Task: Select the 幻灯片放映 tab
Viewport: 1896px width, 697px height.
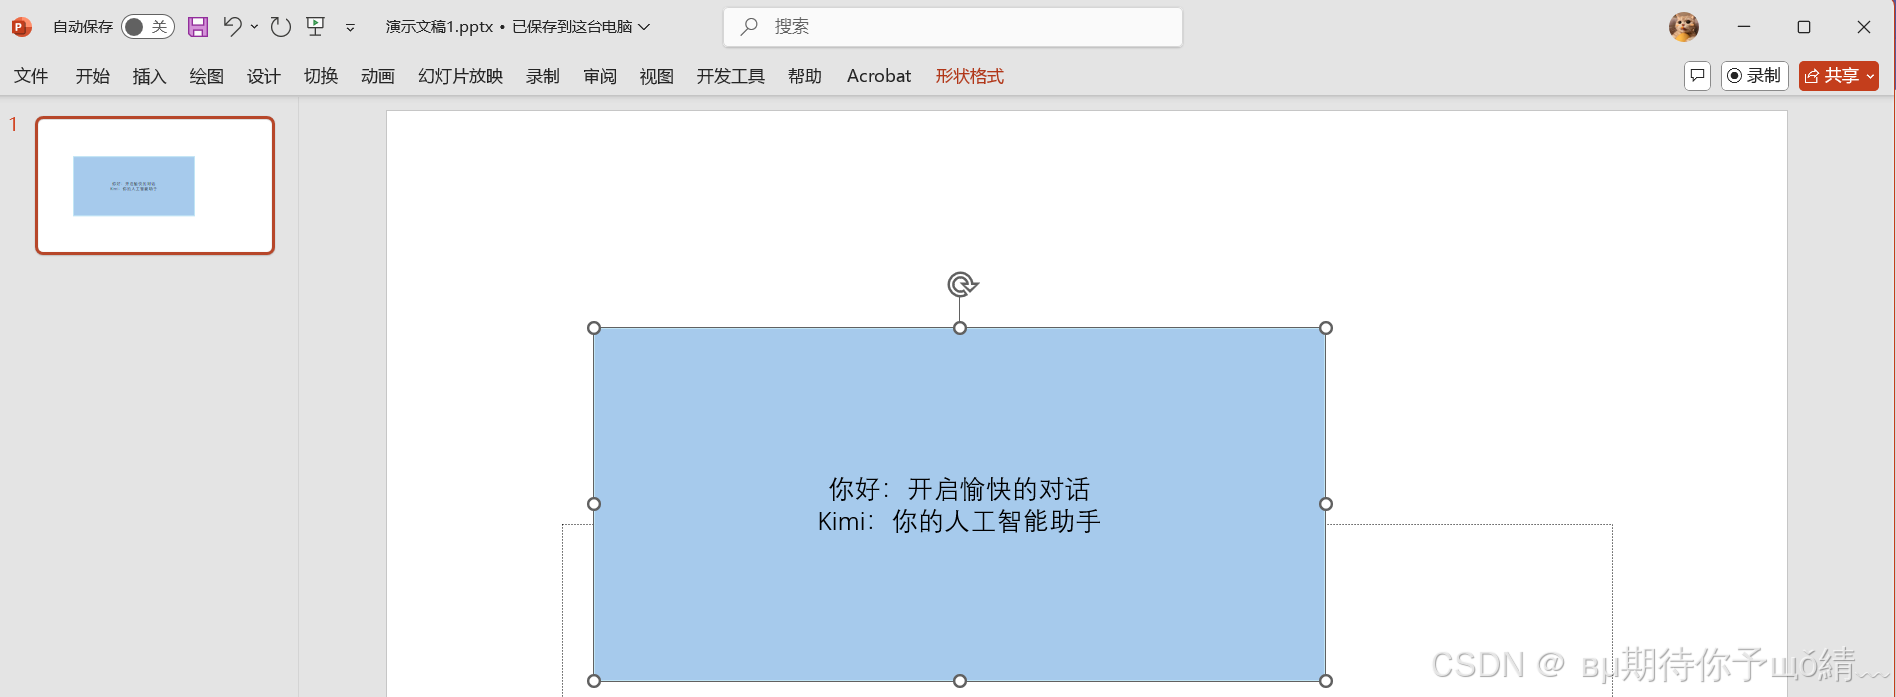Action: pyautogui.click(x=461, y=76)
